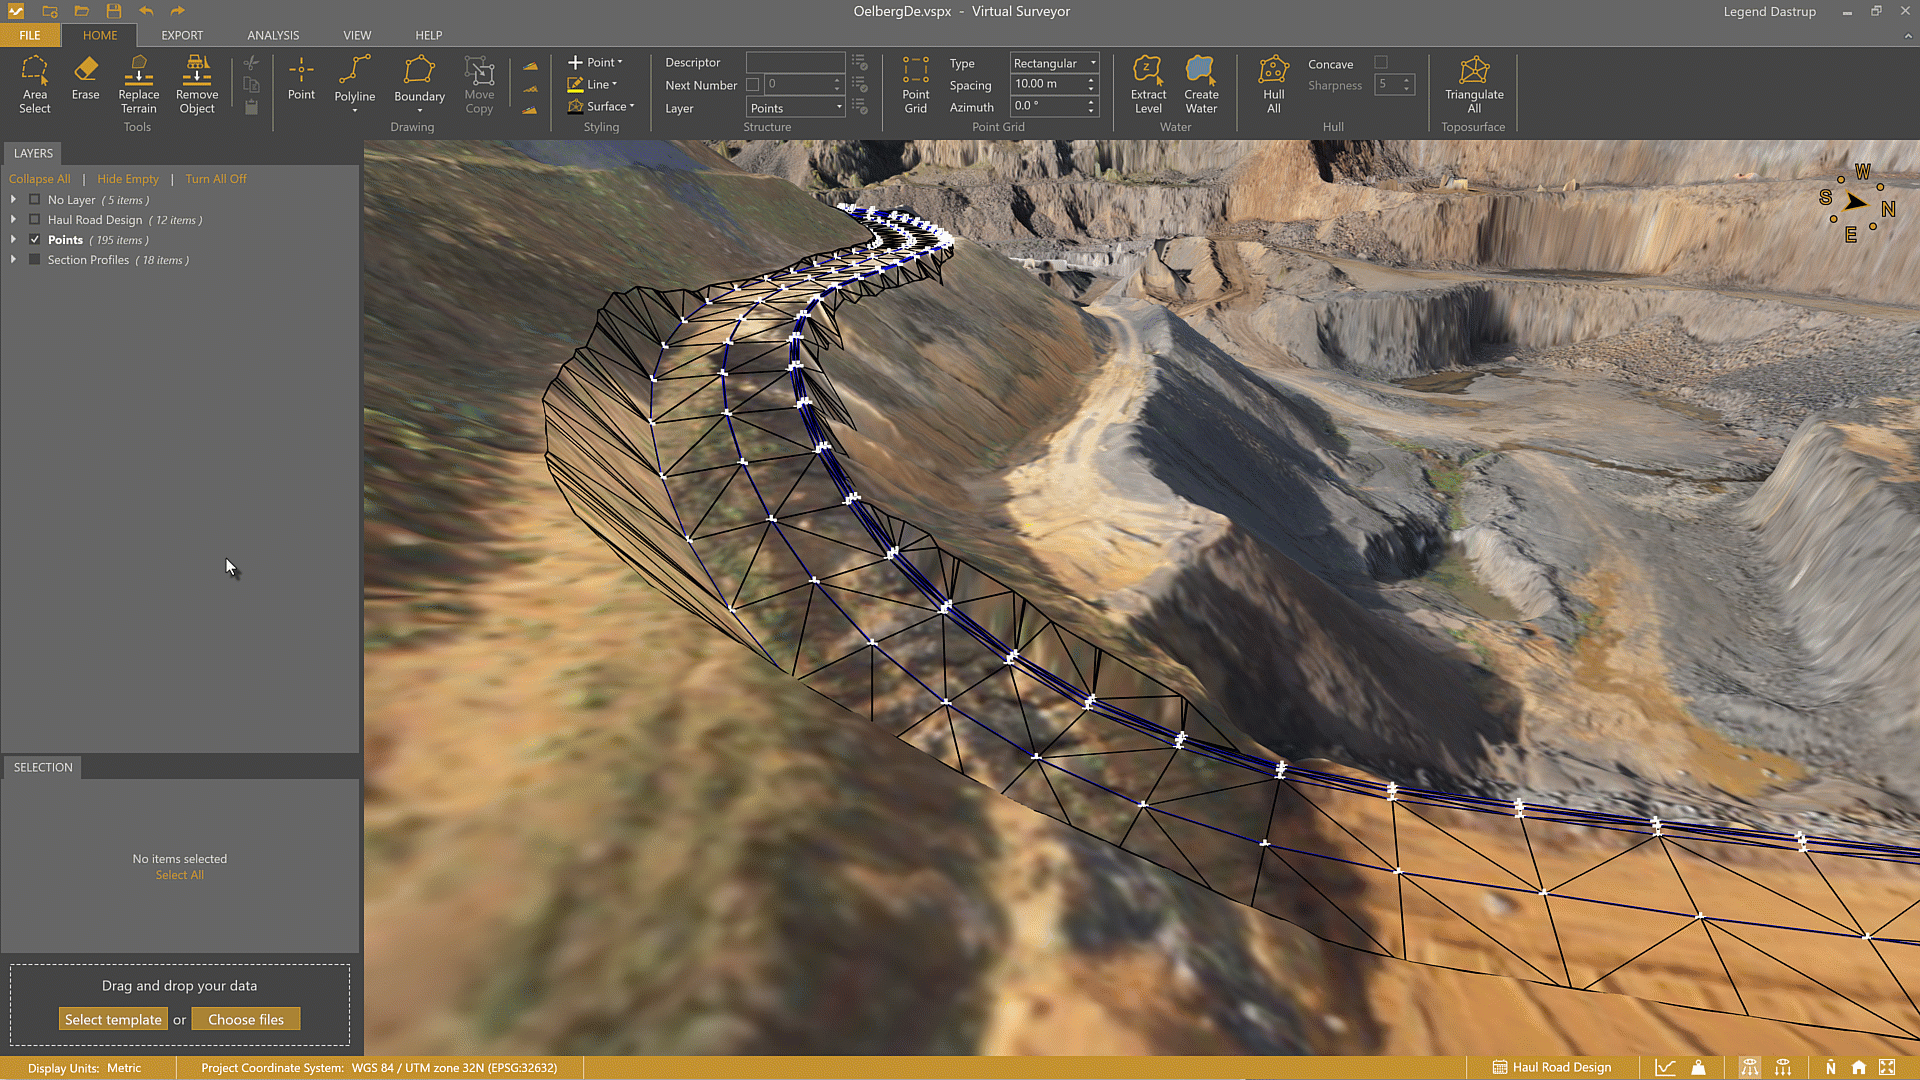Switch to the ANALYSIS ribbon tab
This screenshot has height=1080, width=1920.
tap(273, 35)
